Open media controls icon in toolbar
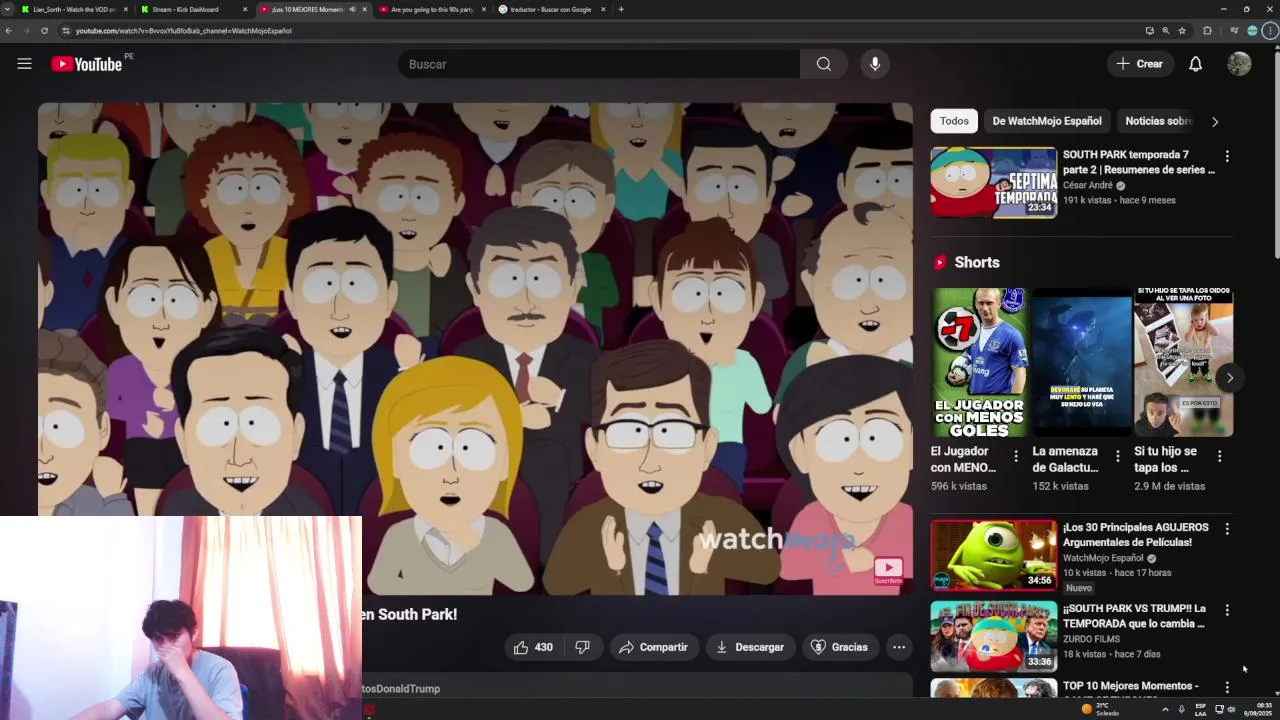 (x=1234, y=31)
